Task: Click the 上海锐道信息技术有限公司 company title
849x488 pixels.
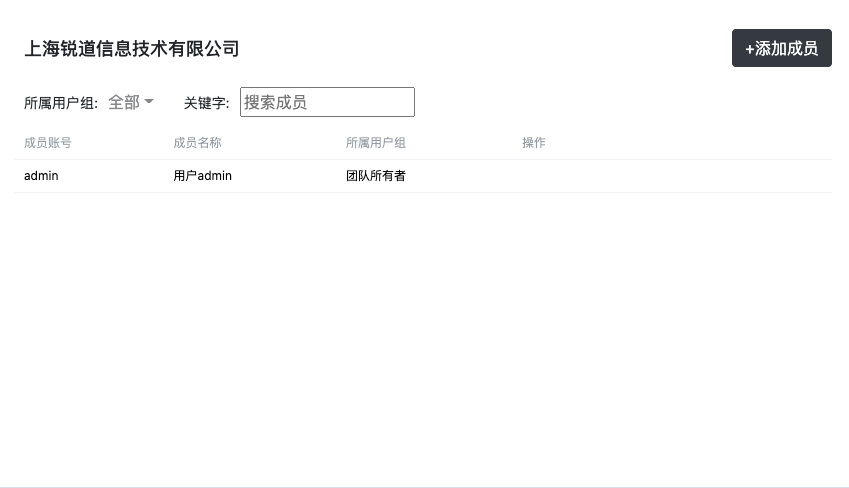Action: tap(131, 48)
